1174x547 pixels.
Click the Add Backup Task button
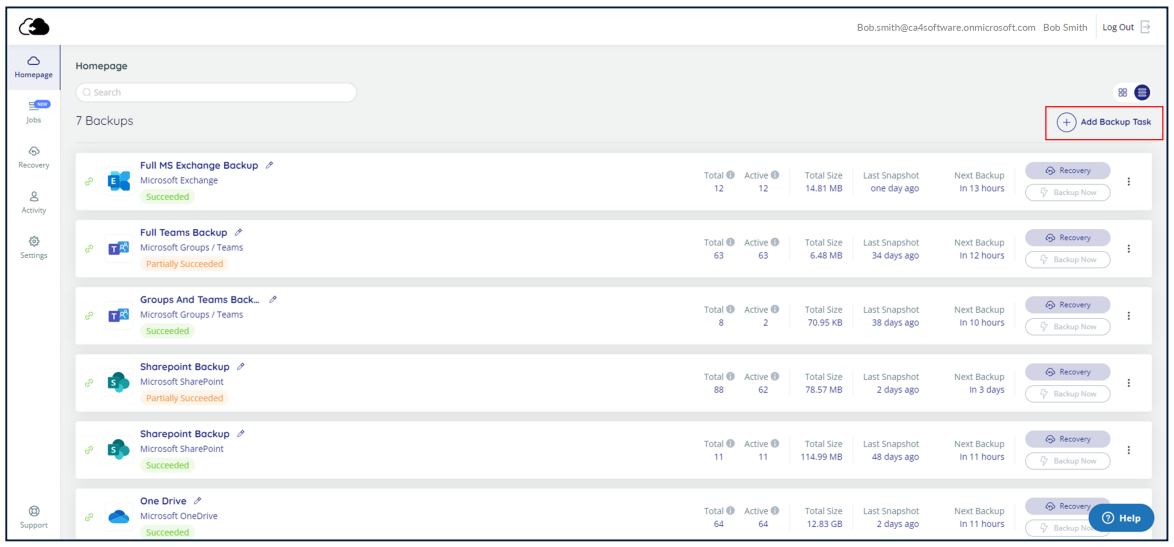[x=1105, y=122]
